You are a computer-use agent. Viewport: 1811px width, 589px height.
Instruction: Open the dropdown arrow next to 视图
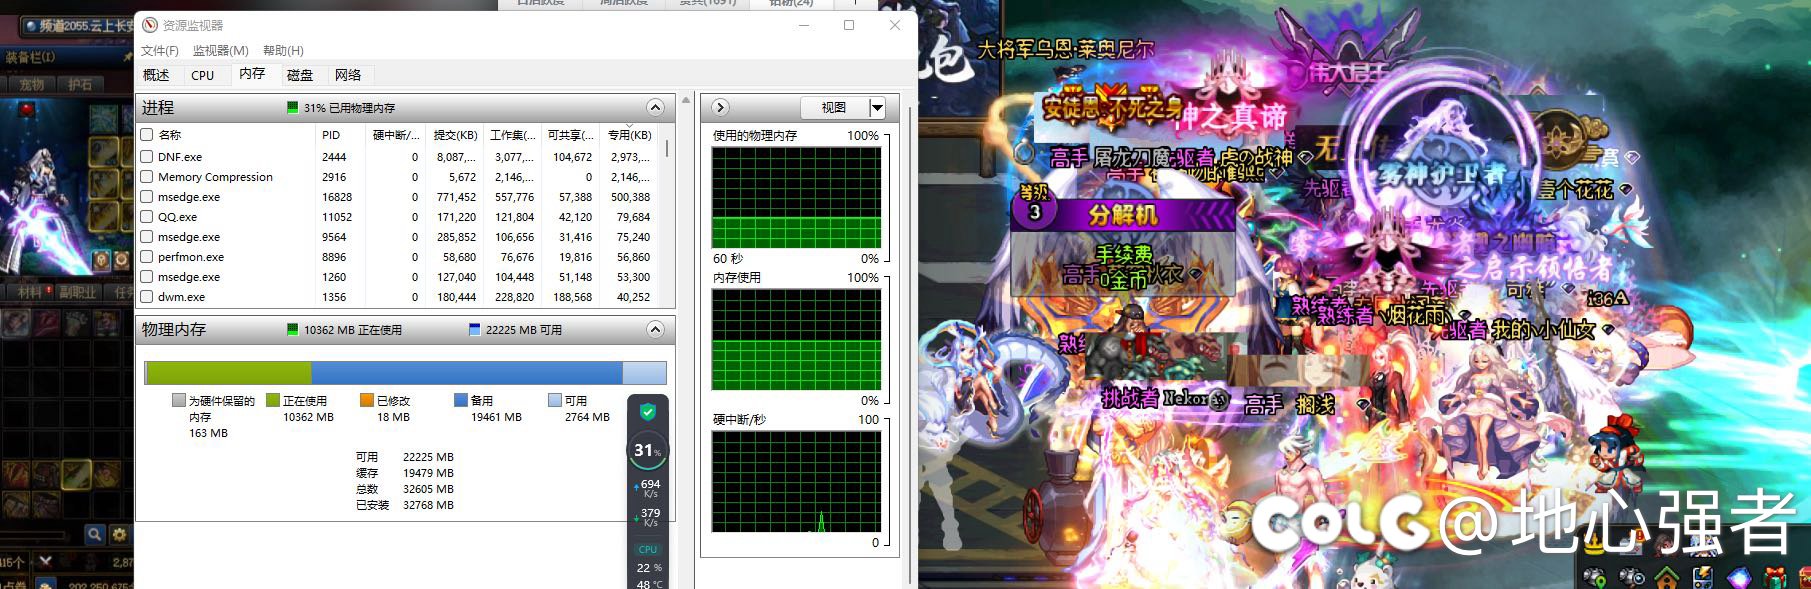(x=877, y=108)
